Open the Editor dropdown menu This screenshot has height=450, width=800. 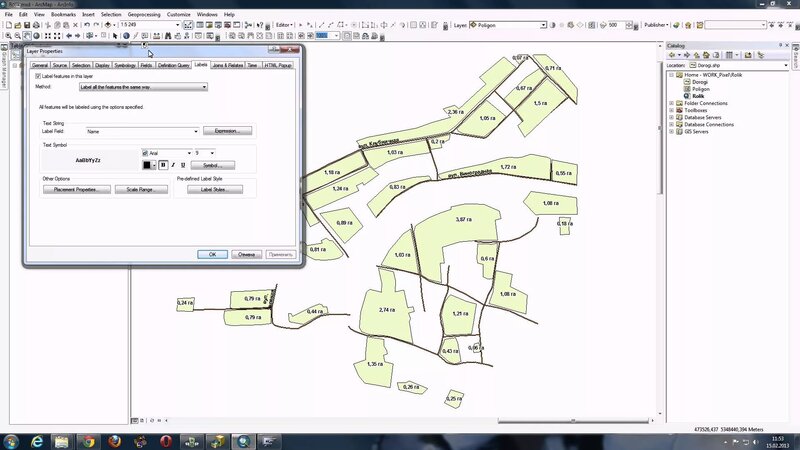284,25
